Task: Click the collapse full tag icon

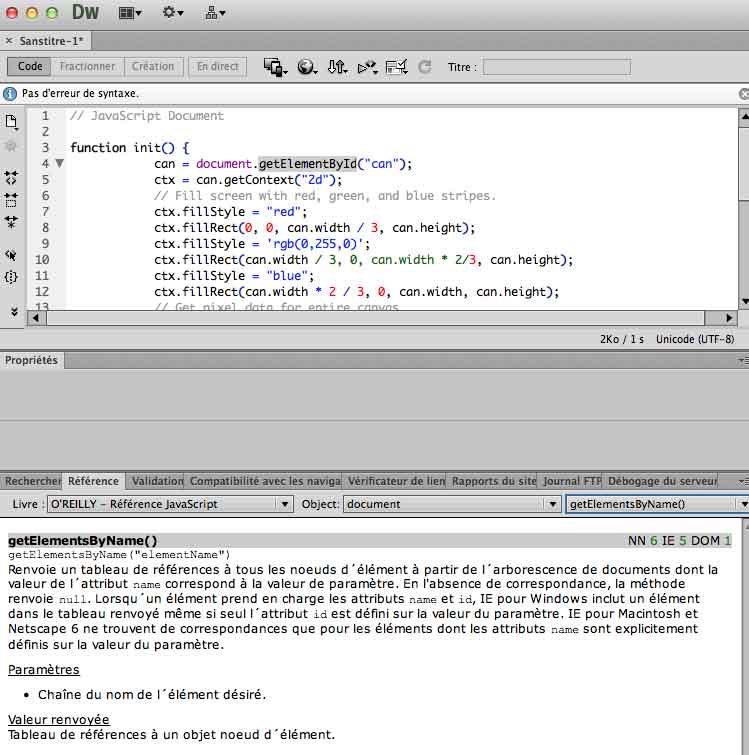Action: click(11, 177)
